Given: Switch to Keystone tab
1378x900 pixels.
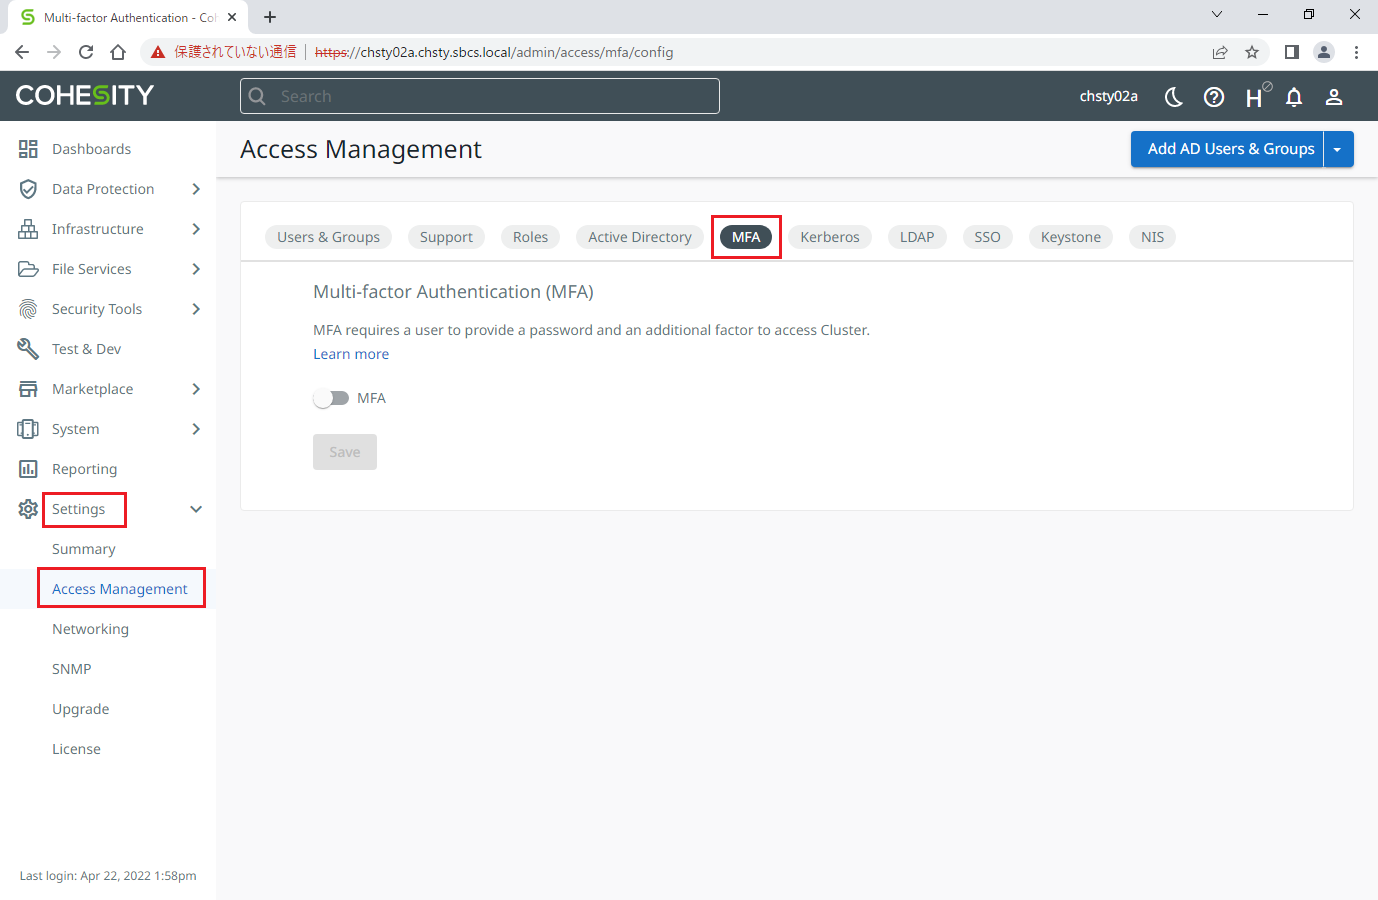Looking at the screenshot, I should coord(1071,237).
